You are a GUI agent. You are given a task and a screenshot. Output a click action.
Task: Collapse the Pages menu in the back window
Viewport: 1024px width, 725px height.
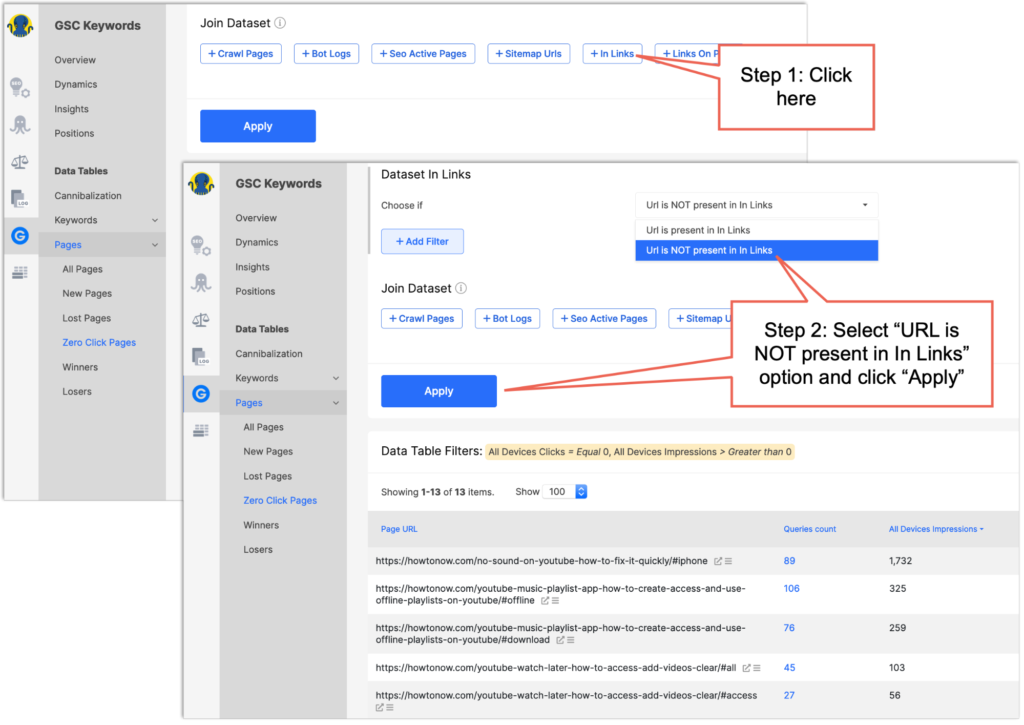(x=103, y=245)
